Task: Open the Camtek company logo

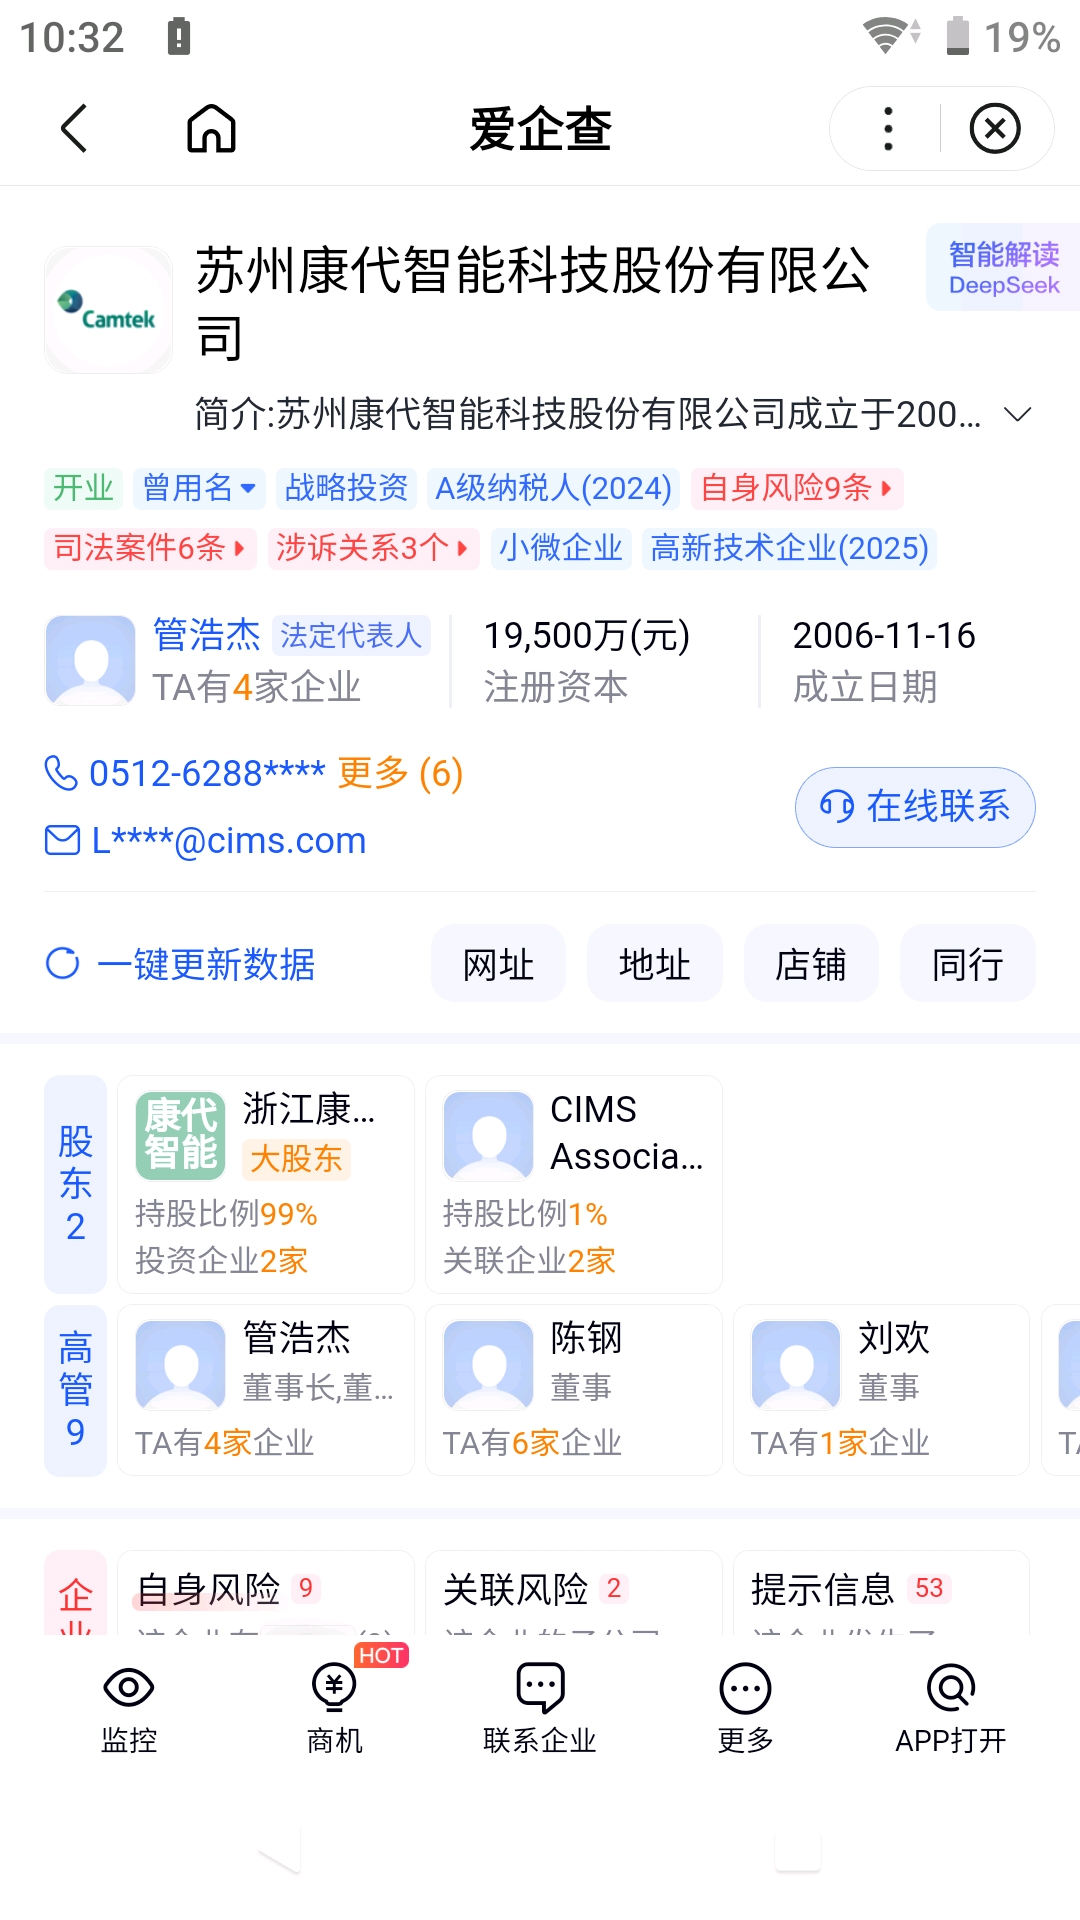Action: 109,310
